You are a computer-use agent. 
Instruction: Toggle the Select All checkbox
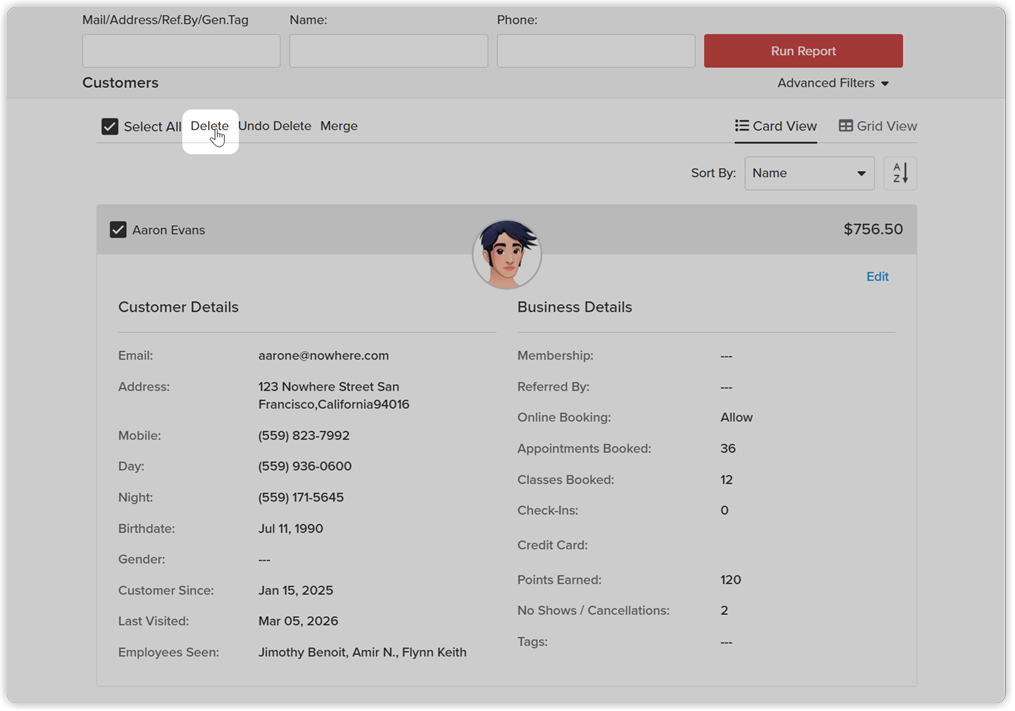click(110, 126)
